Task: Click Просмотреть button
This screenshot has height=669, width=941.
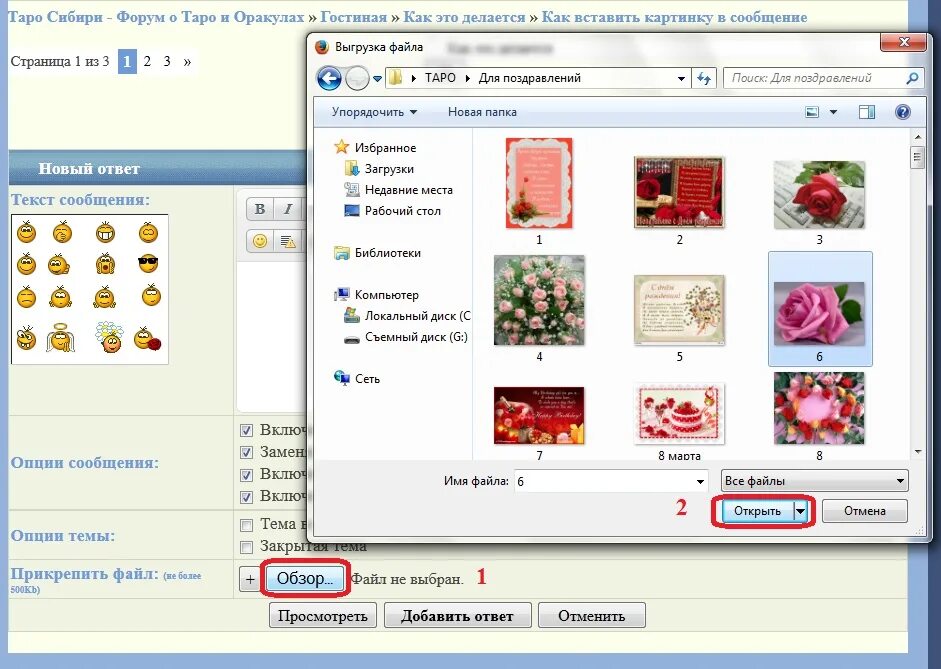Action: pos(323,616)
